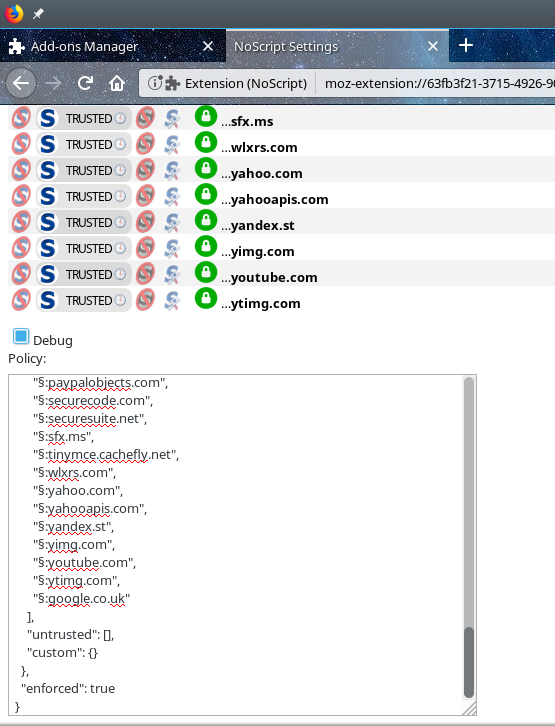
Task: Select the NoScript Settings tab
Action: click(x=337, y=46)
